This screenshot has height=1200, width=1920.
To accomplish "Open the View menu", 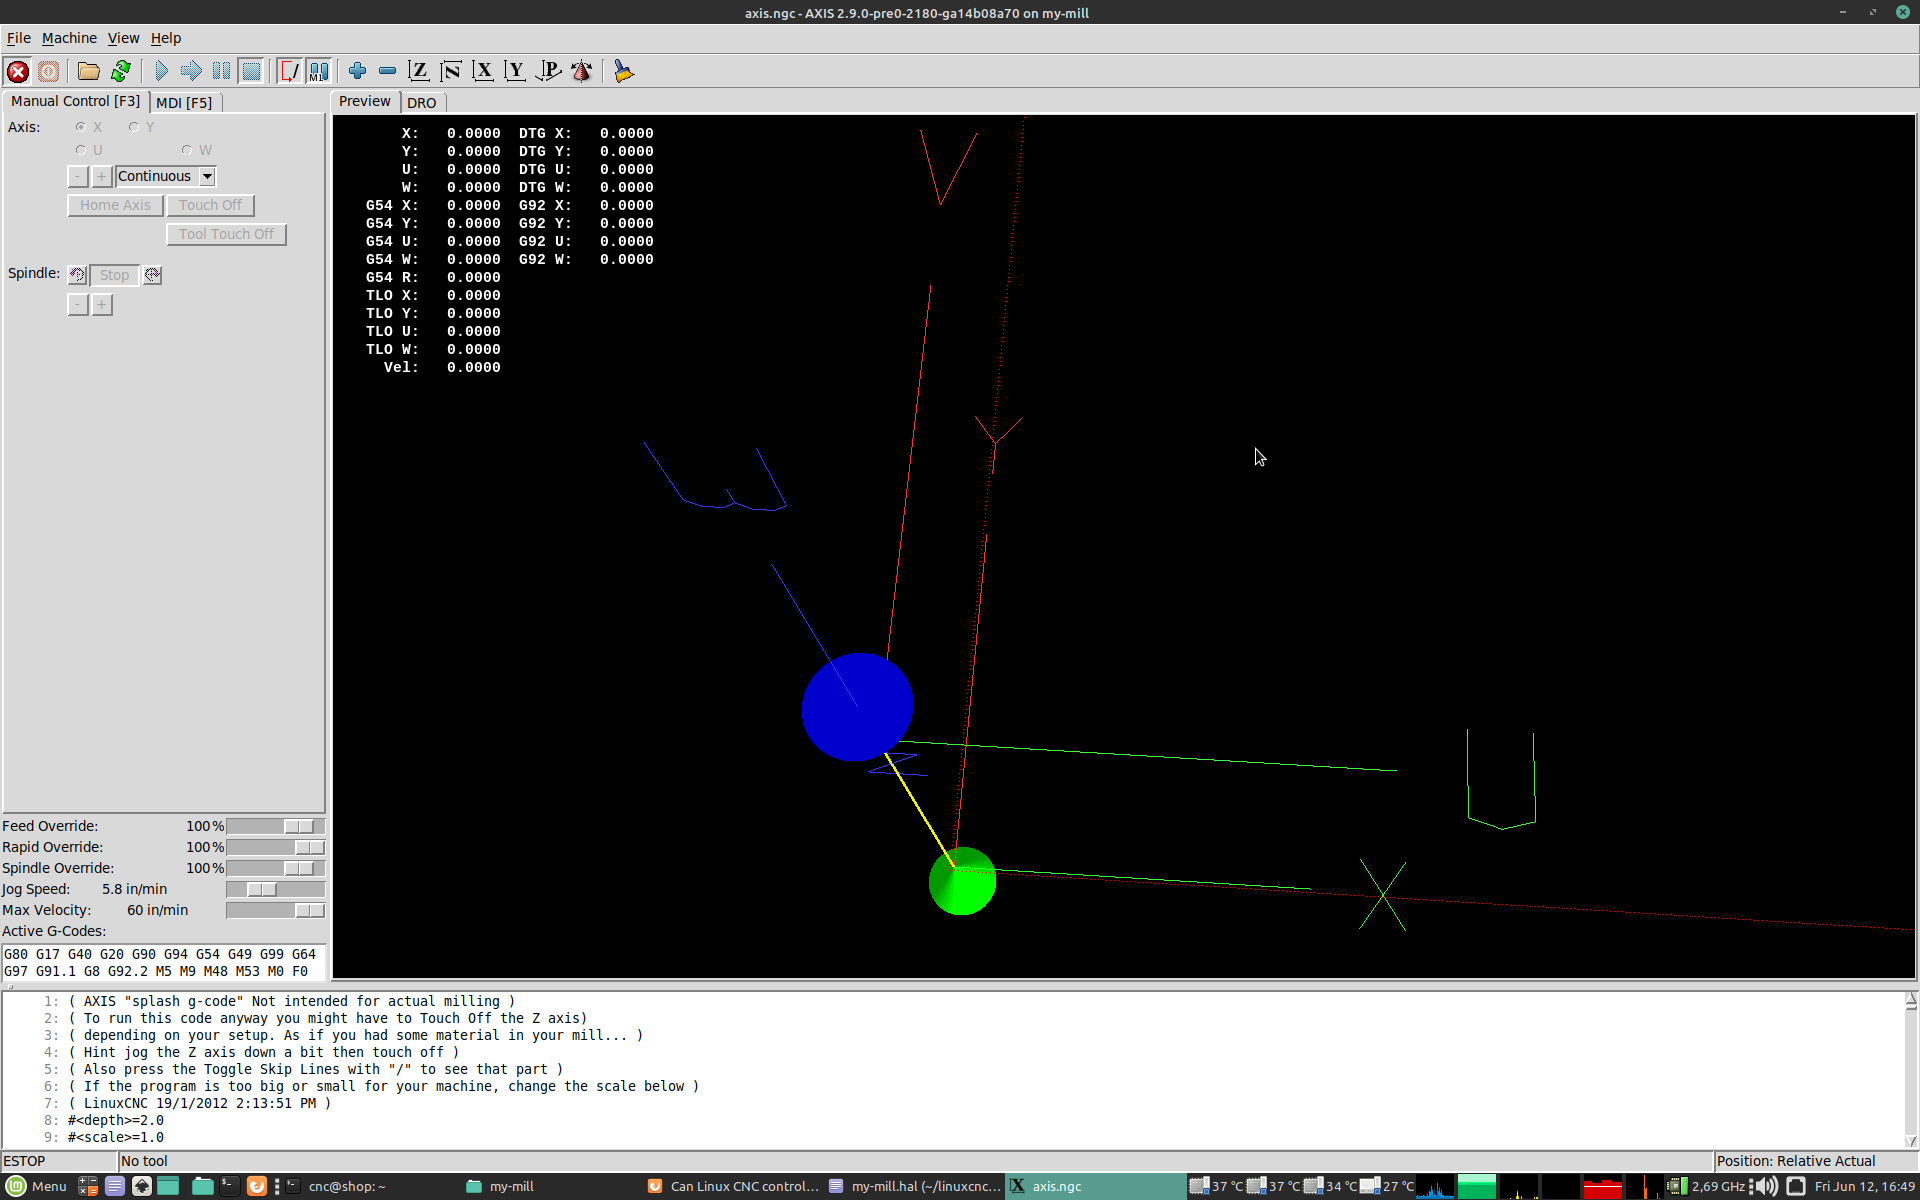I will 123,38.
